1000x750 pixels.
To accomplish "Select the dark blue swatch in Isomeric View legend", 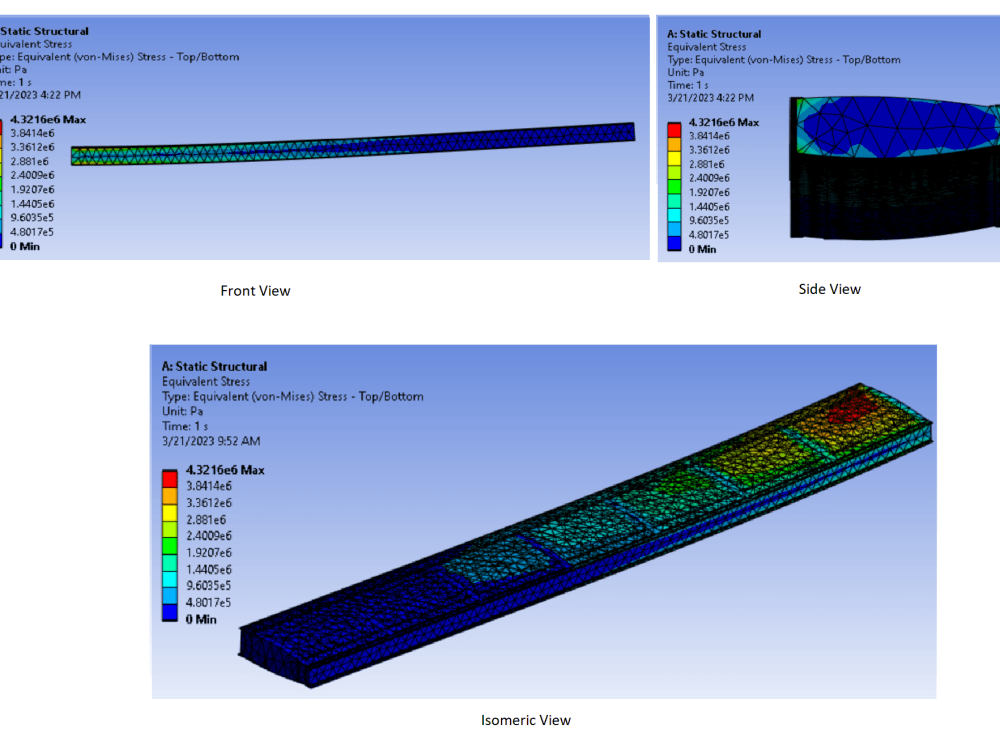I will tap(170, 613).
